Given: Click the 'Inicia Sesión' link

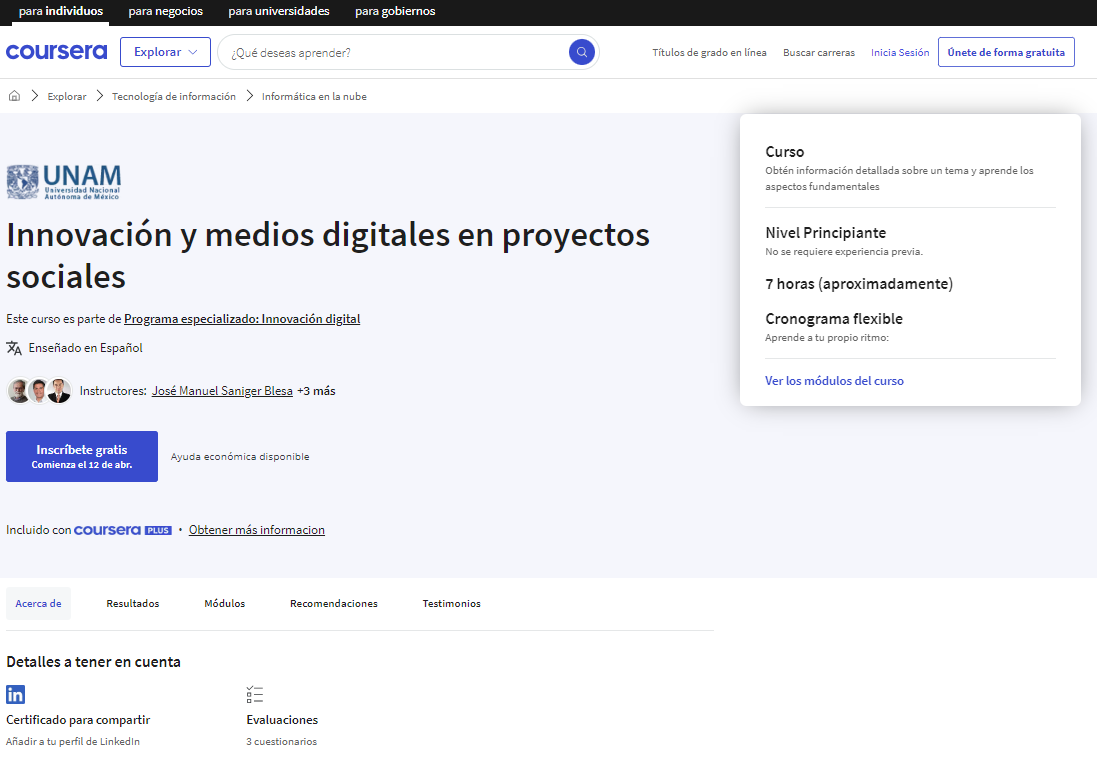Looking at the screenshot, I should pyautogui.click(x=900, y=52).
